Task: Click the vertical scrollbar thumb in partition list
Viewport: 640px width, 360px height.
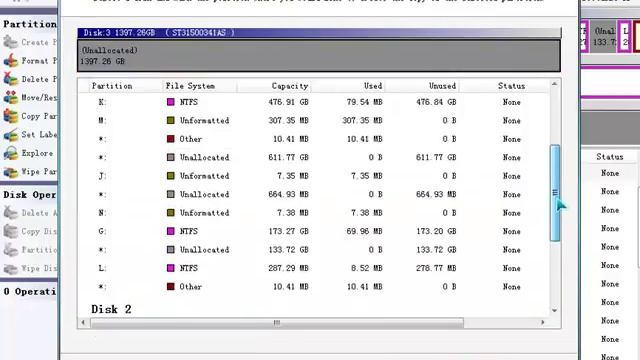Action: pos(555,193)
